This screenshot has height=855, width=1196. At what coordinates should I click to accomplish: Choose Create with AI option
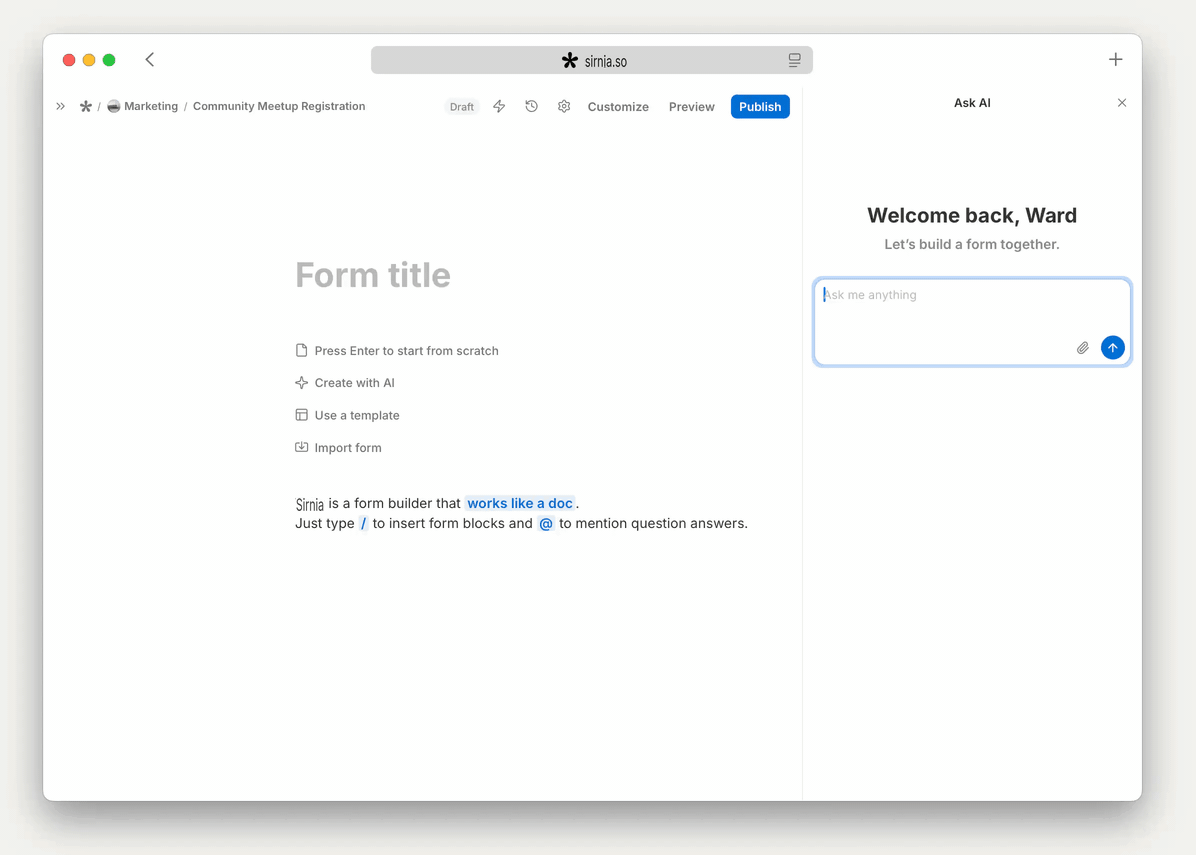(355, 383)
